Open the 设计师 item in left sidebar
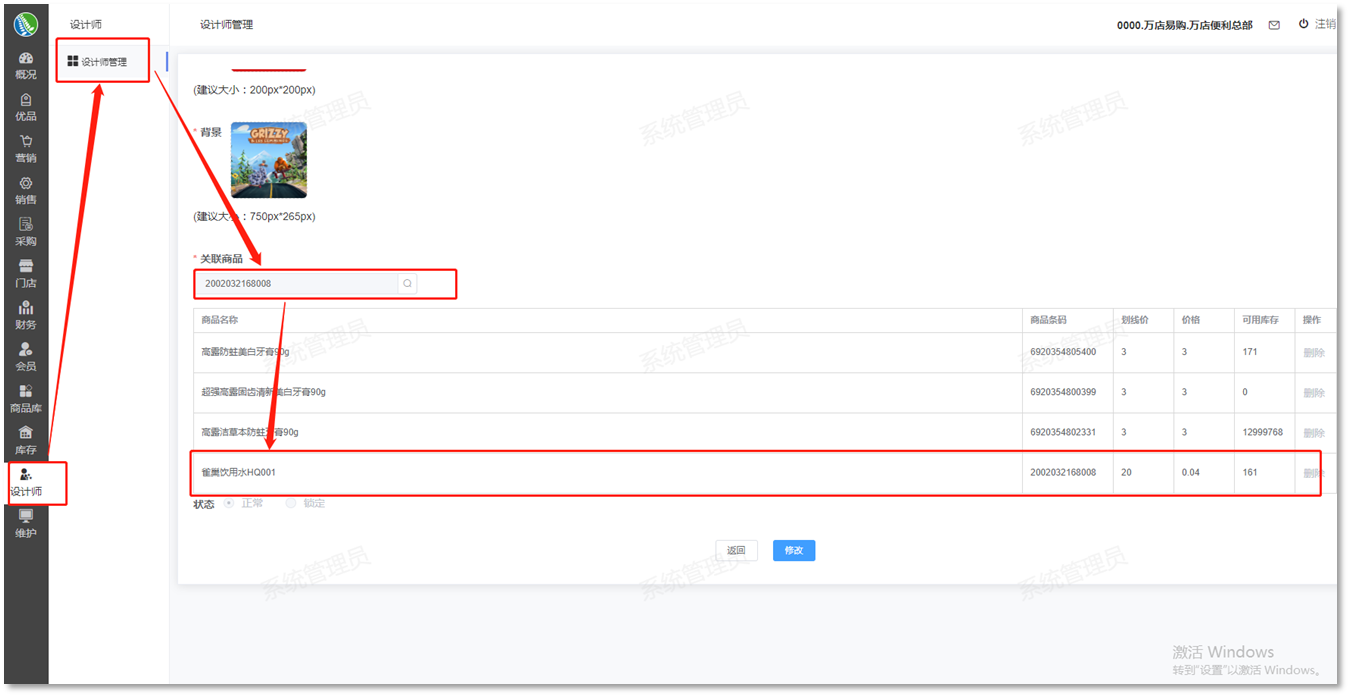Screen dimensions: 1350x697 pos(26,482)
